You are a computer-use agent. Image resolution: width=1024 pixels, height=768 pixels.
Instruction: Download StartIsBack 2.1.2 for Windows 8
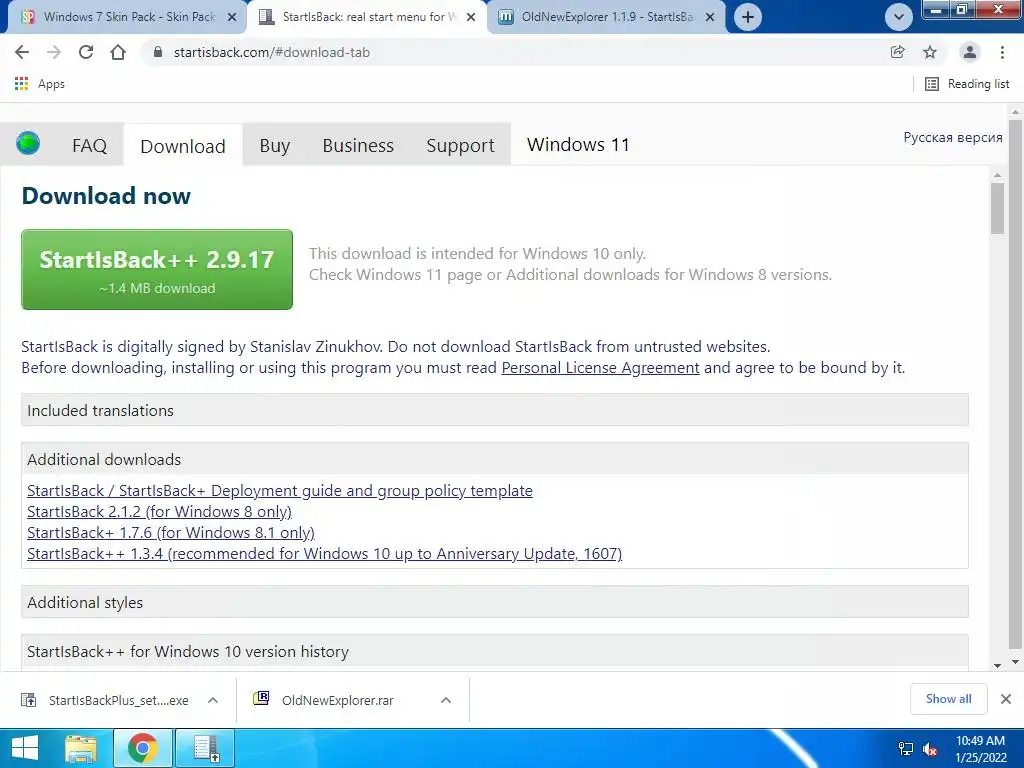click(x=159, y=511)
